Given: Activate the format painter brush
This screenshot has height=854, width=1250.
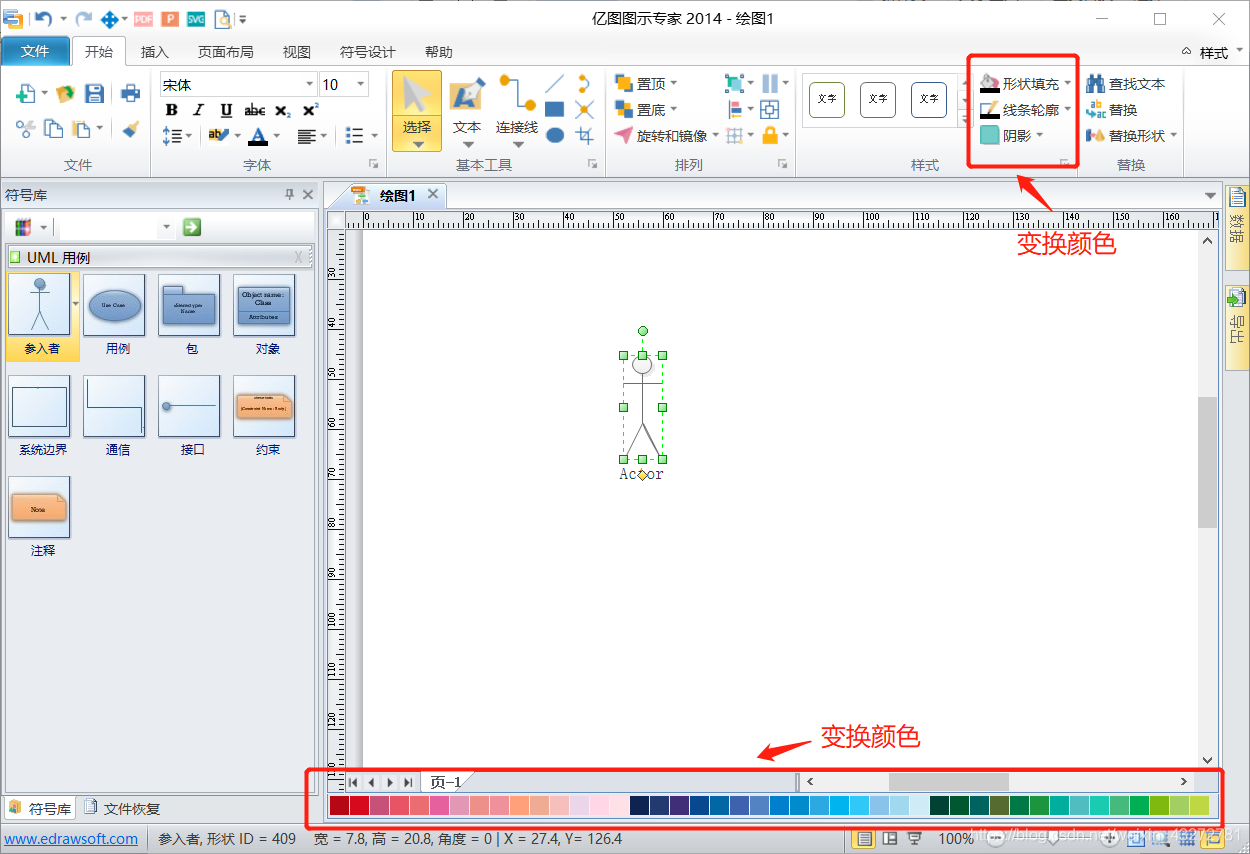Looking at the screenshot, I should pos(130,128).
